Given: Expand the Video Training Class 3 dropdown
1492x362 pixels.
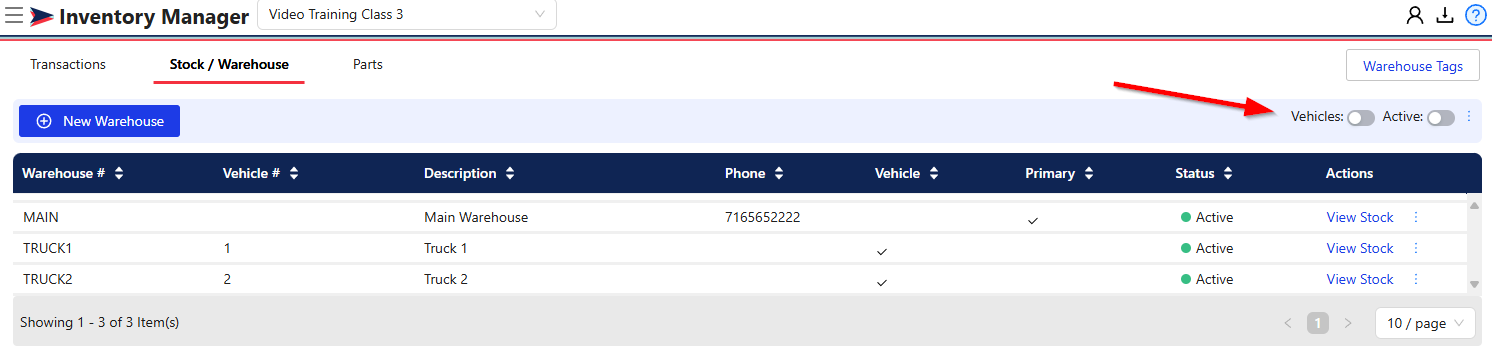Looking at the screenshot, I should click(407, 15).
